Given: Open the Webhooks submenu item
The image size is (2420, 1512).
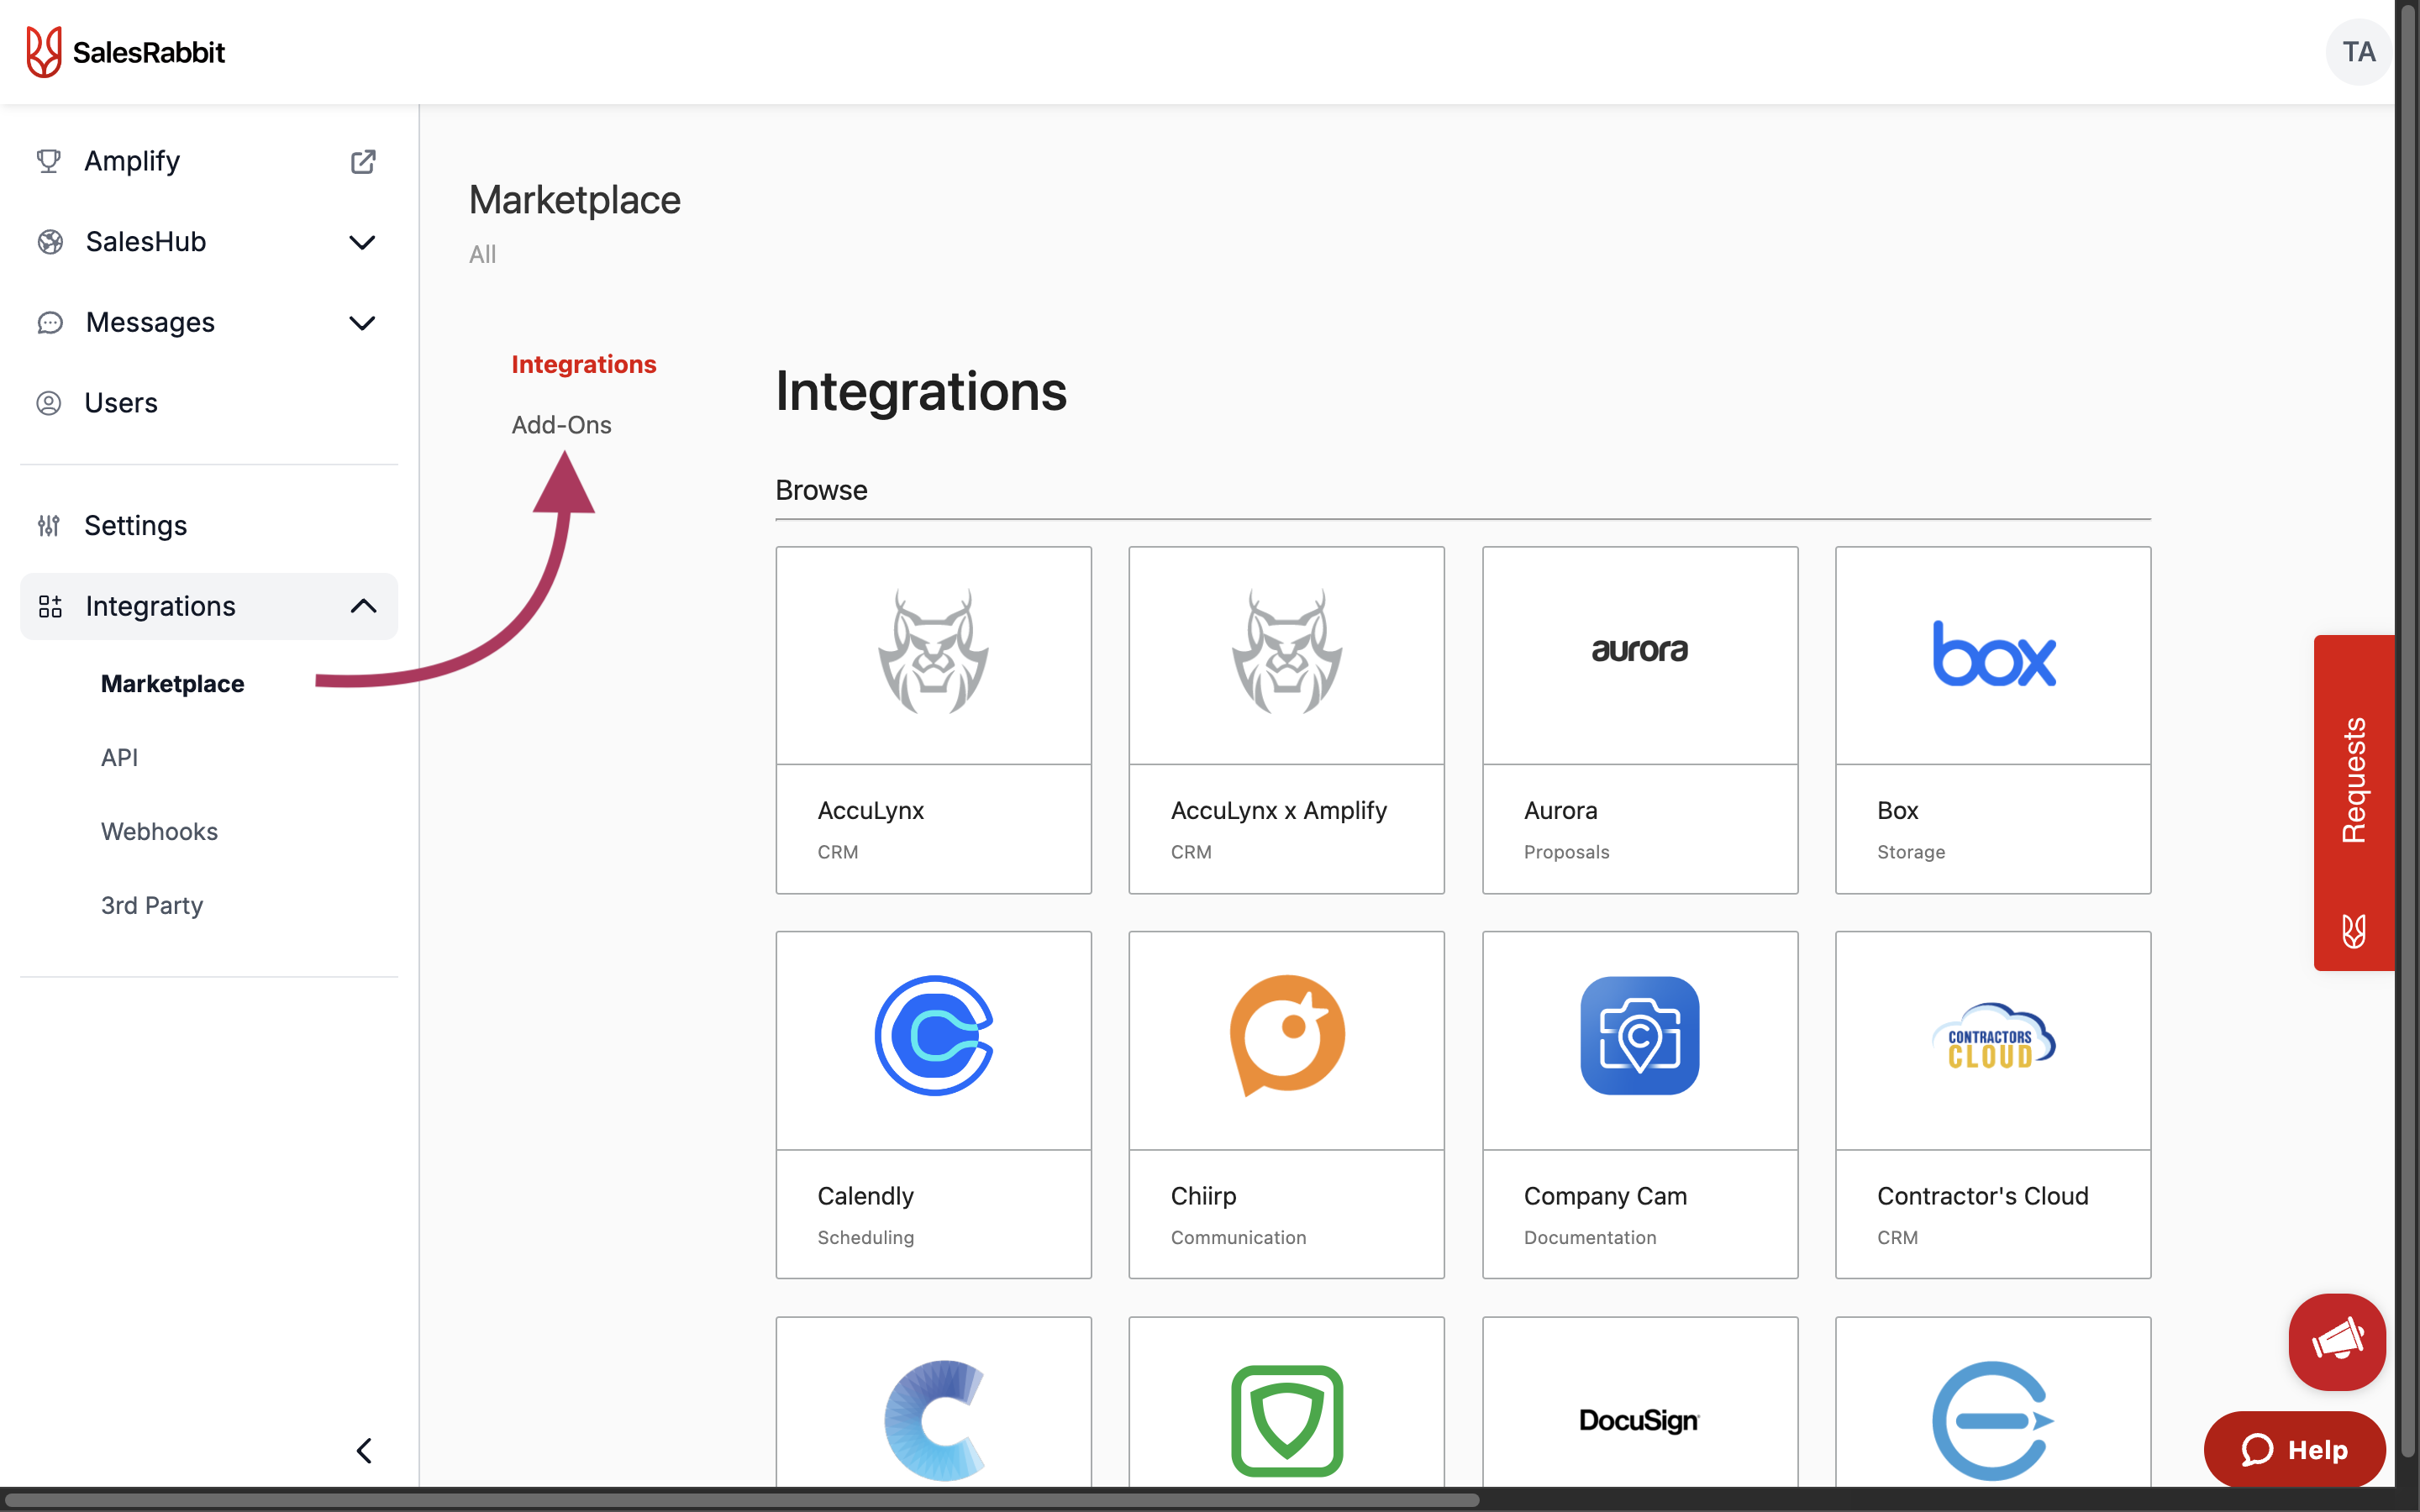Looking at the screenshot, I should tap(159, 831).
